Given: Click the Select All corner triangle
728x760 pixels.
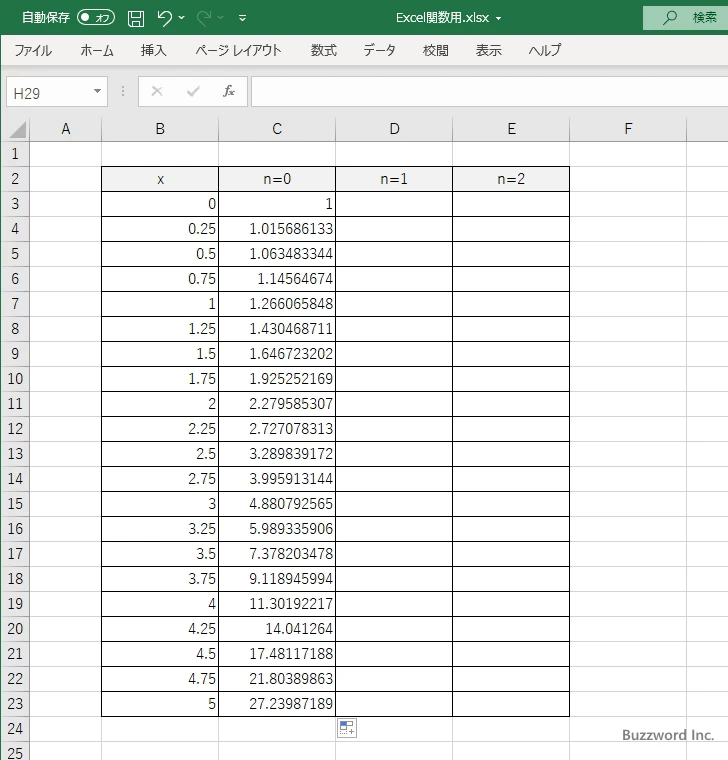Looking at the screenshot, I should coord(17,129).
